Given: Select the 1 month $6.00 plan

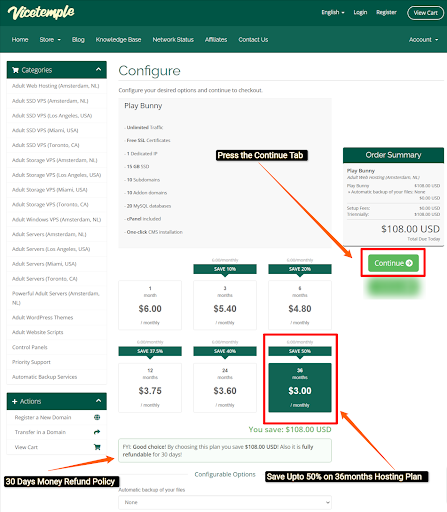Looking at the screenshot, I should [150, 305].
